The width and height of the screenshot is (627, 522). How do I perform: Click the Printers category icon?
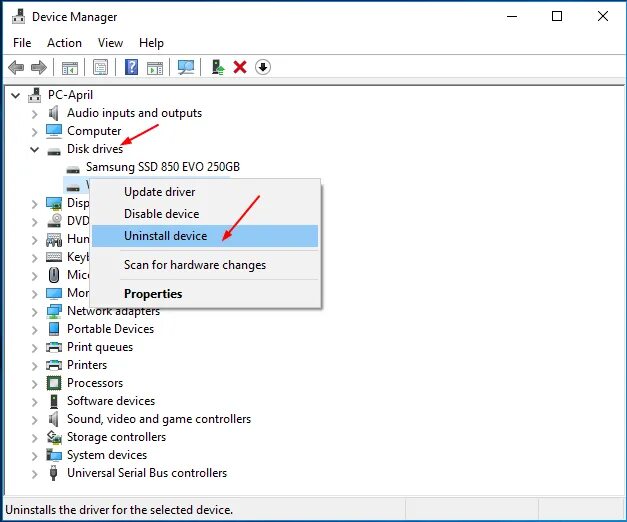point(54,365)
